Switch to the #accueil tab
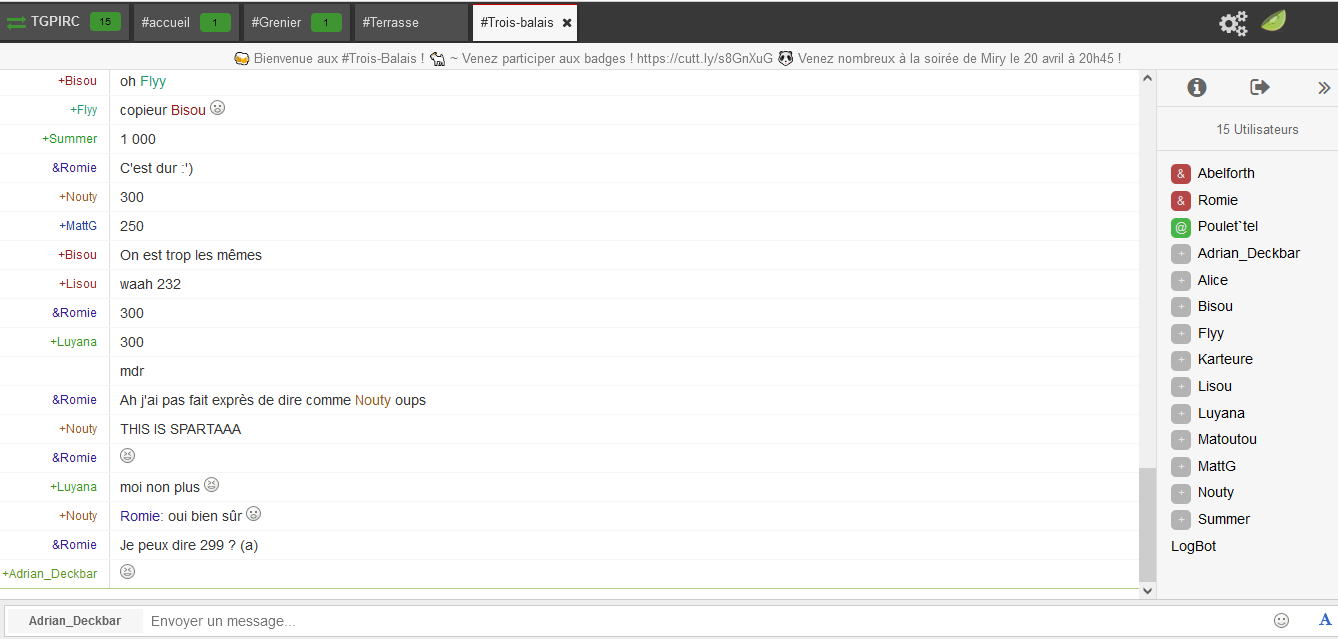Screen dimensions: 1338x639 click(186, 22)
